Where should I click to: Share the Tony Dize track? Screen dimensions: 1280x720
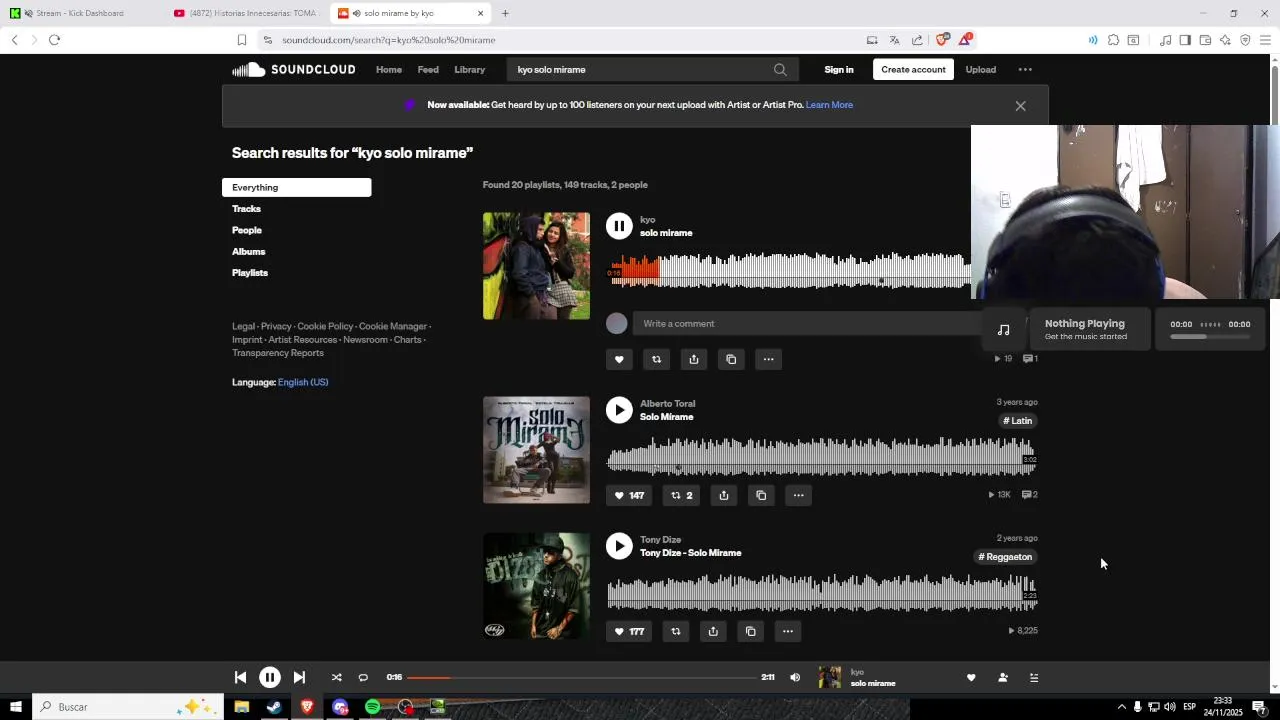713,631
